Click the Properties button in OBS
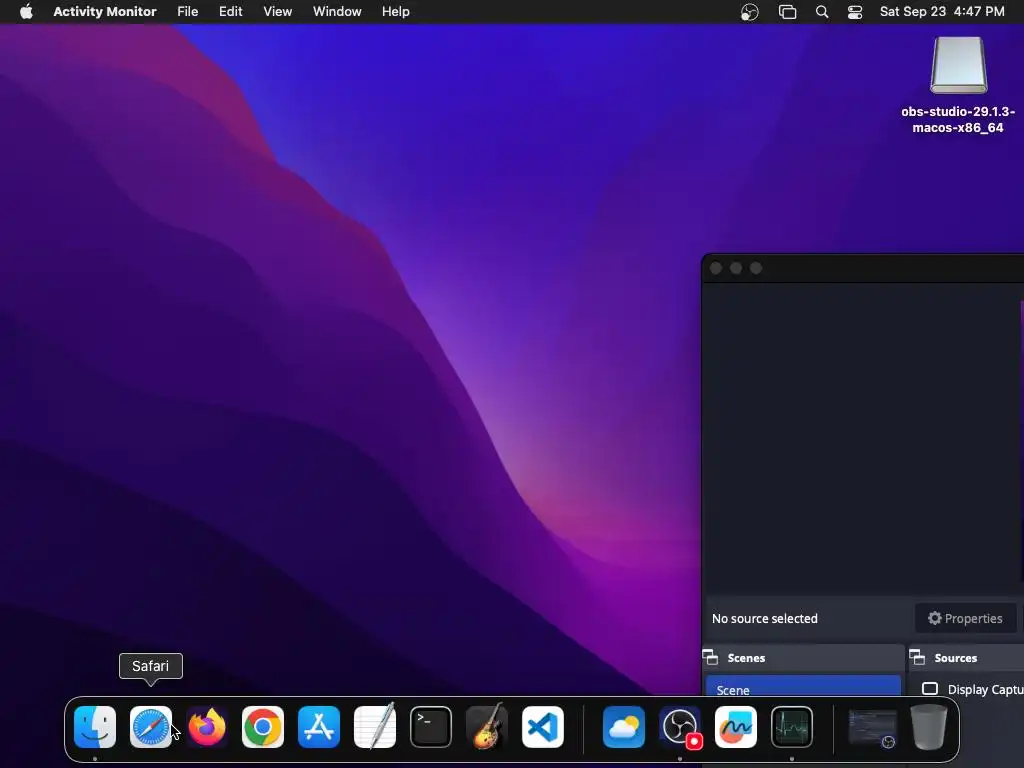 [965, 618]
